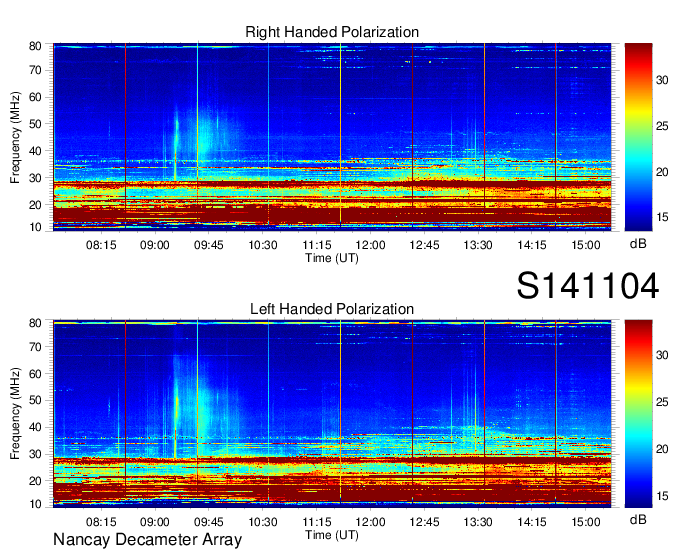The width and height of the screenshot is (680, 552).
Task: Click the 70 MHz tick of Right Handed plot
Action: (x=35, y=70)
